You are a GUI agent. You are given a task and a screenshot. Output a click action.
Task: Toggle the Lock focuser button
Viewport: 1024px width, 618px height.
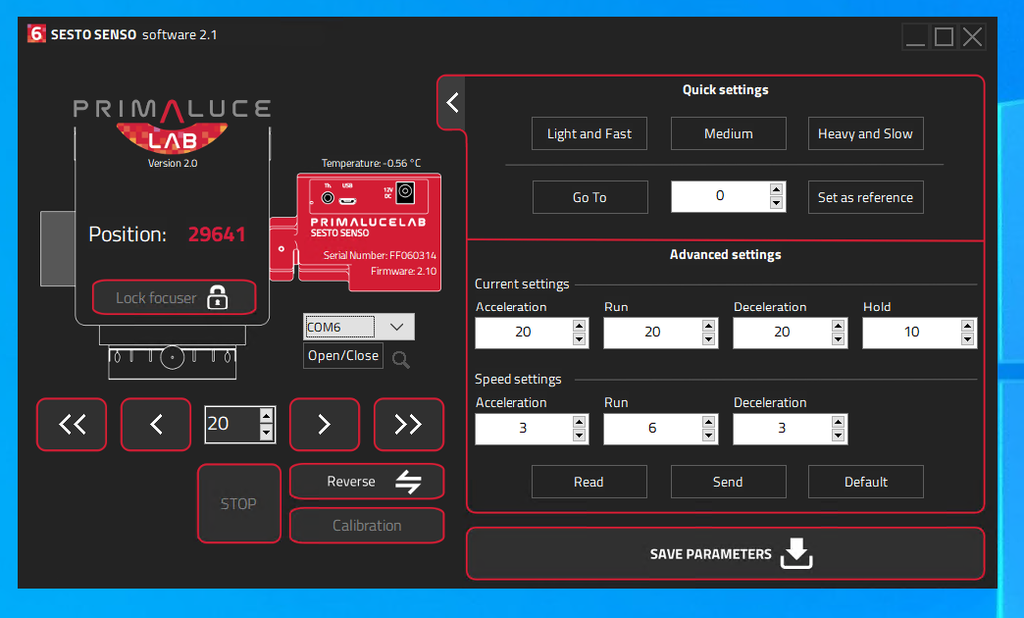tap(174, 298)
